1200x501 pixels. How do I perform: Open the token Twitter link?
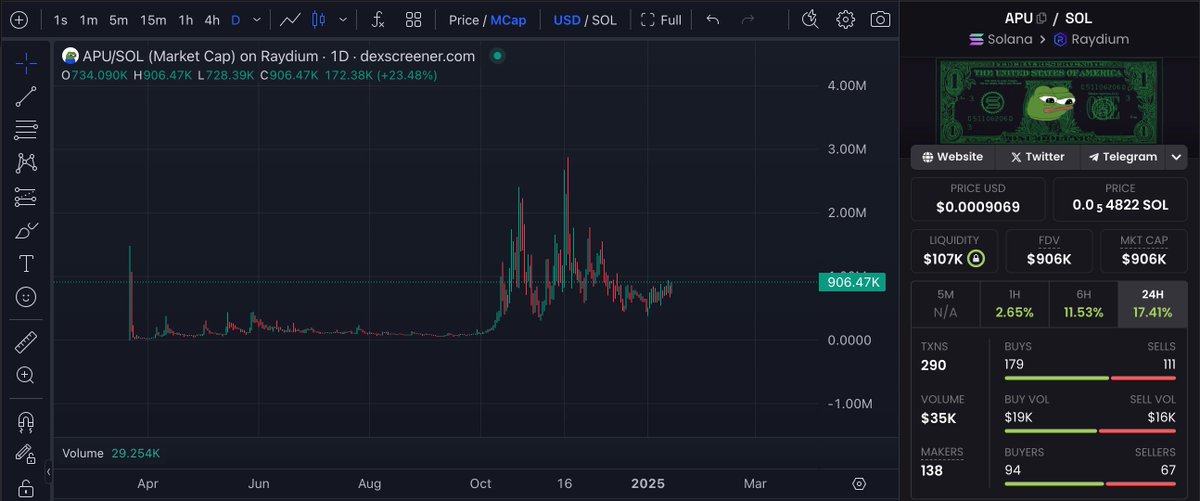pyautogui.click(x=1037, y=157)
